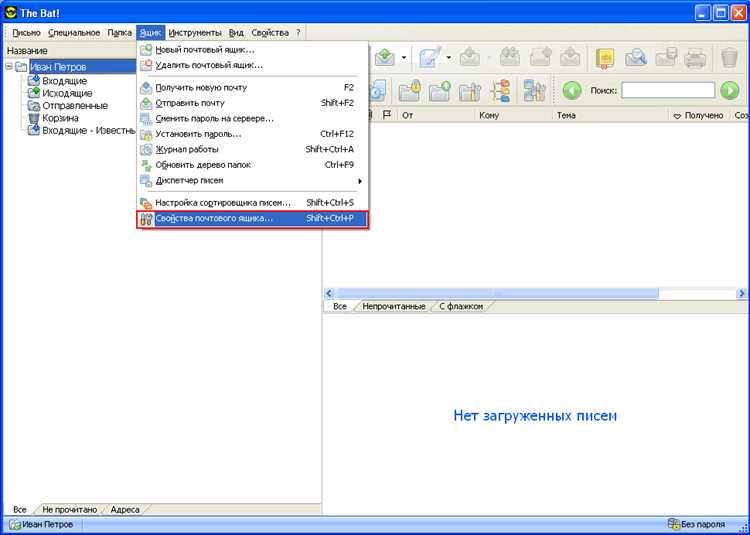Image resolution: width=750 pixels, height=535 pixels.
Task: Click the green back arrow beside Поиск
Action: (x=572, y=90)
